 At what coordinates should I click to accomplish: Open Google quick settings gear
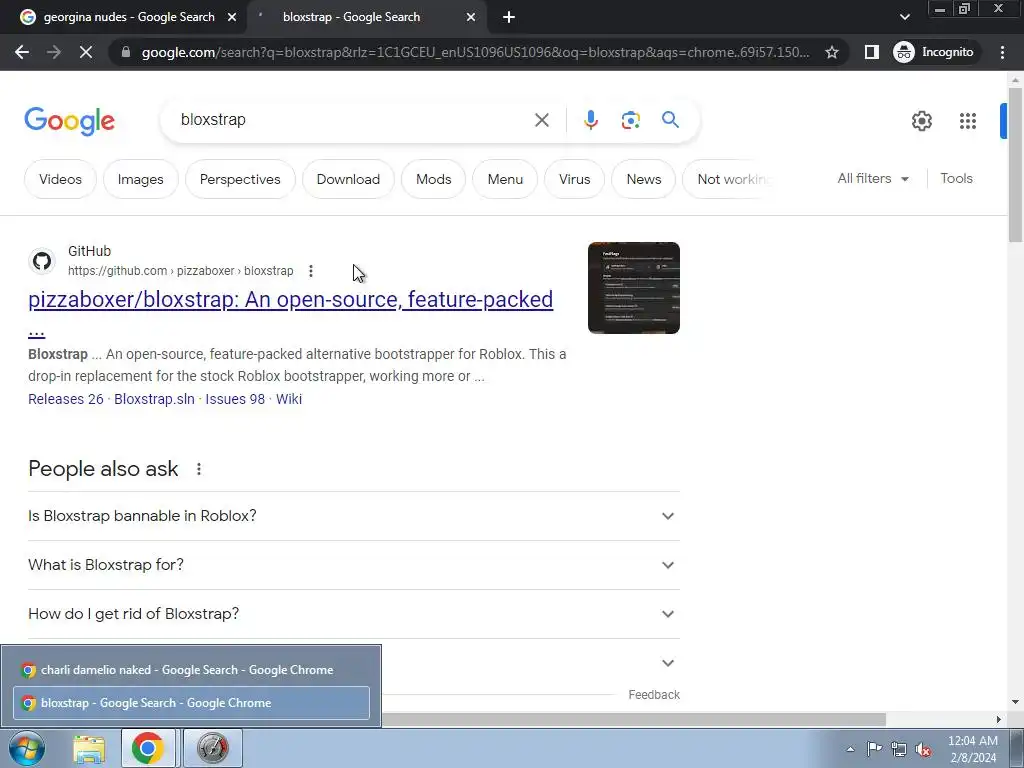coord(921,121)
